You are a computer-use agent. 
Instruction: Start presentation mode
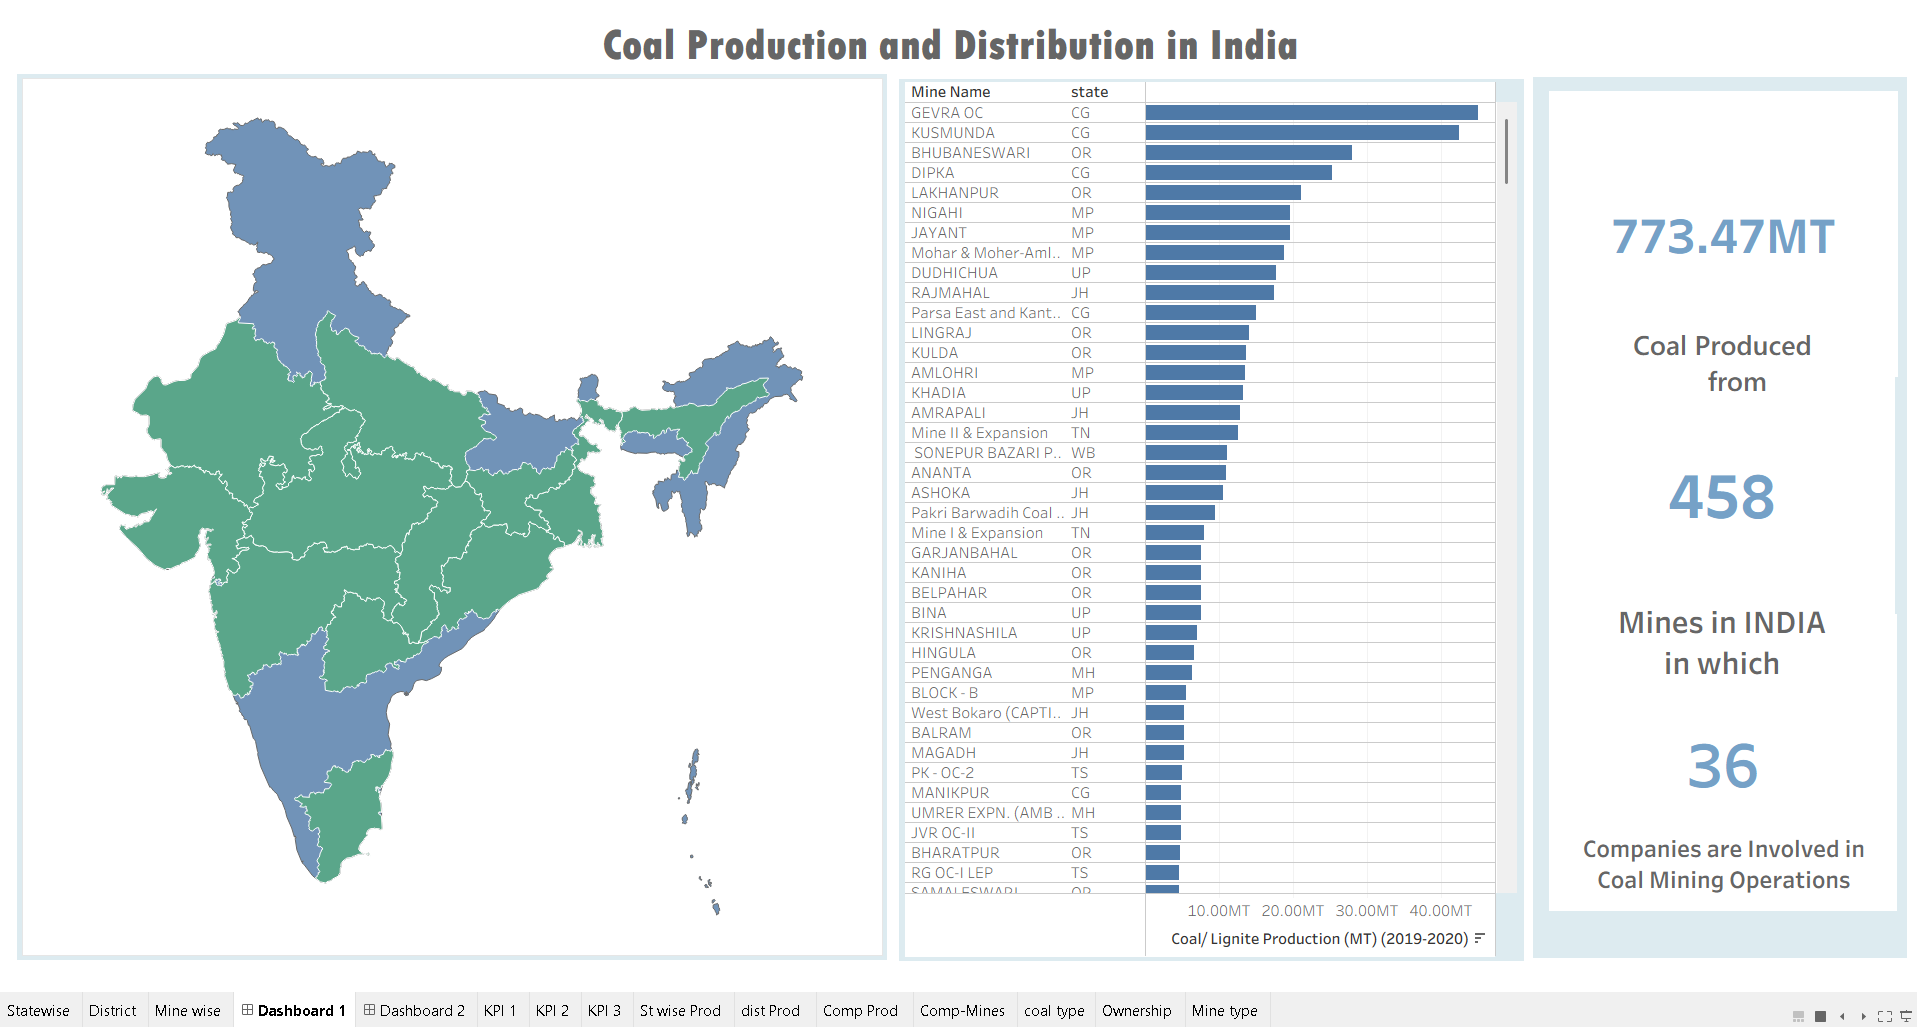pyautogui.click(x=1906, y=1016)
